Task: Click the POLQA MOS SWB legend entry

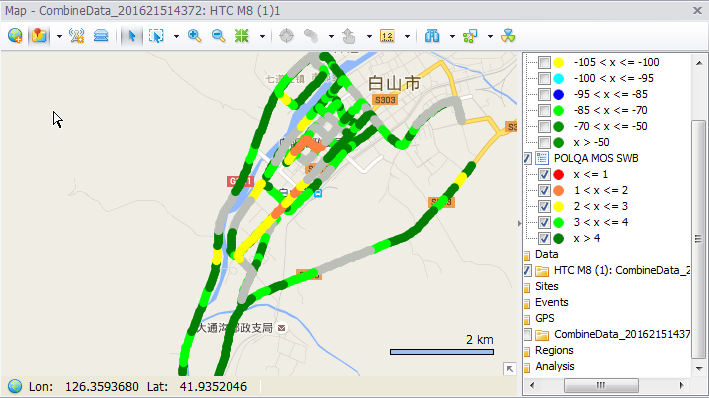Action: pyautogui.click(x=596, y=158)
